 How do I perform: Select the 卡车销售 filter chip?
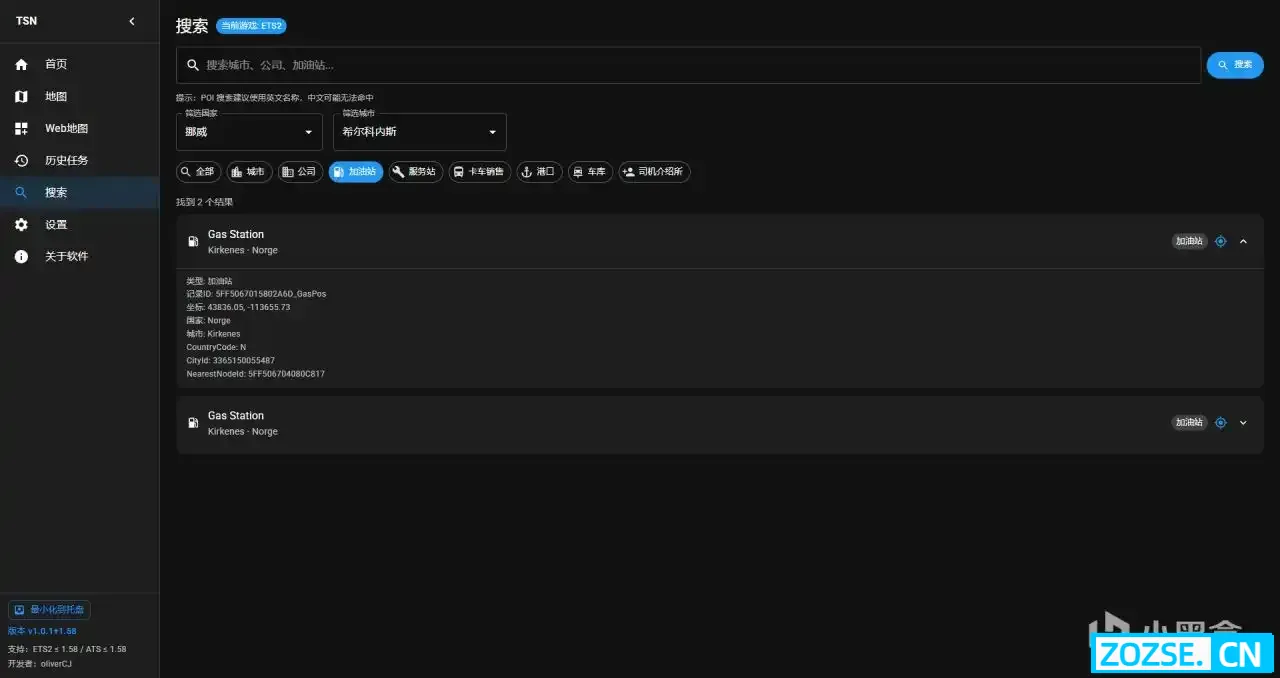pyautogui.click(x=480, y=172)
